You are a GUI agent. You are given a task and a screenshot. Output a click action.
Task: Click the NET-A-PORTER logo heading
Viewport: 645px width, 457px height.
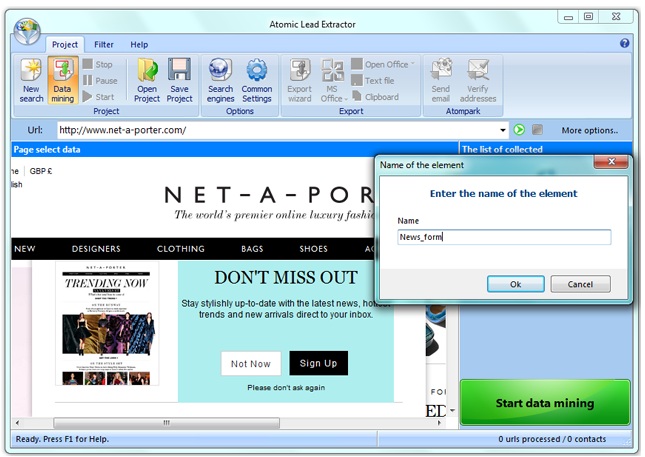269,195
